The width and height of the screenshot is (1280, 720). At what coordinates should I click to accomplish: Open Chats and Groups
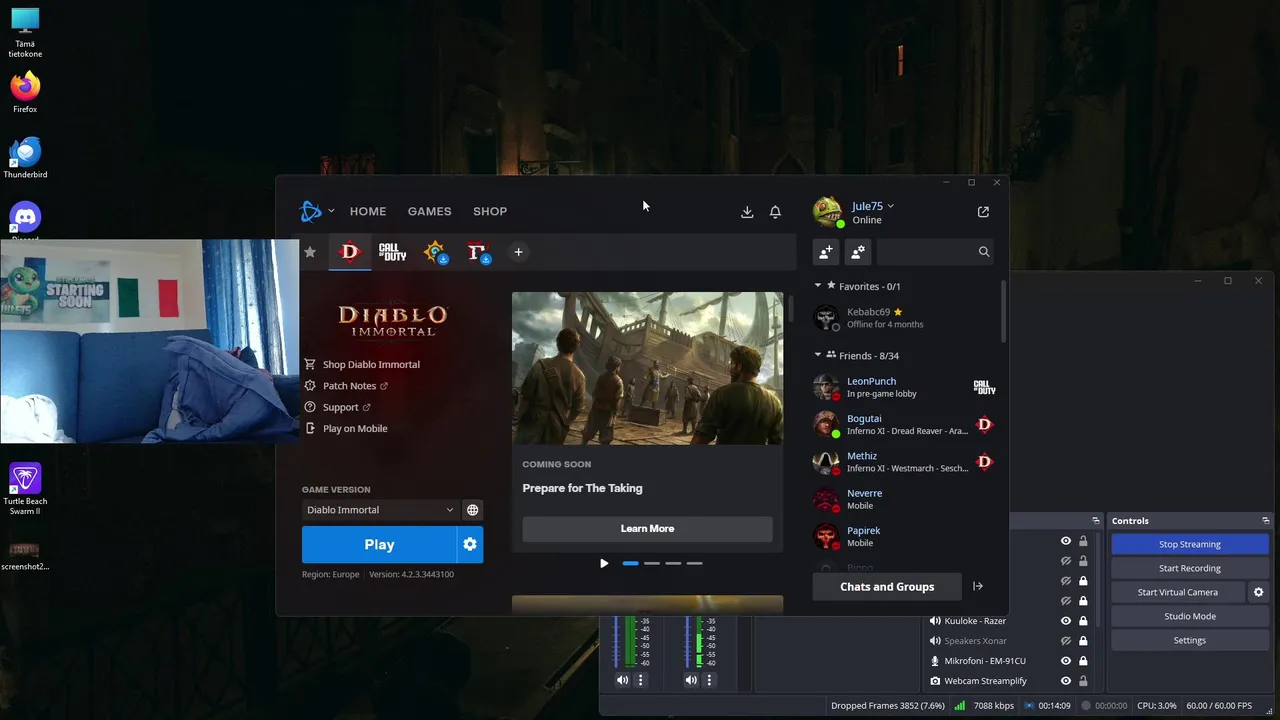887,587
